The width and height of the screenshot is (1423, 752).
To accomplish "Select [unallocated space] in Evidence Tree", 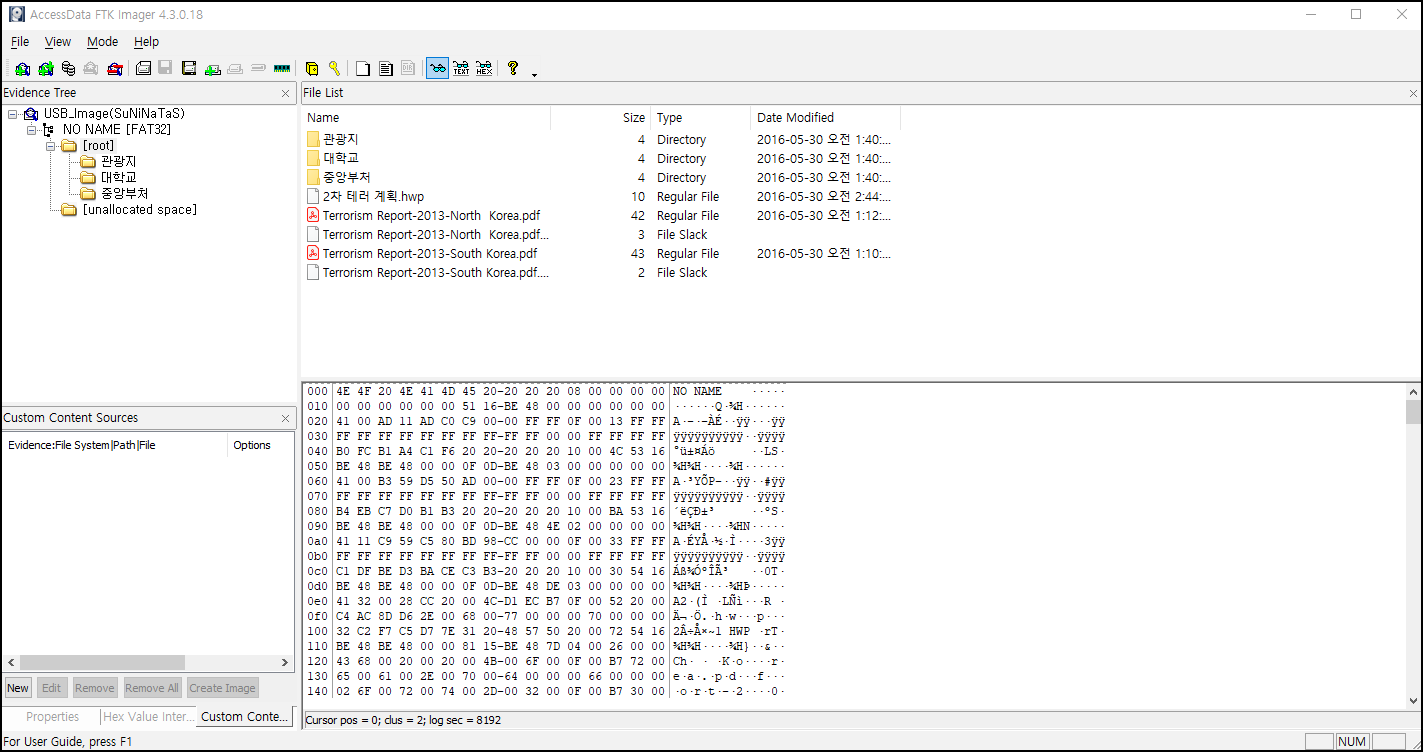I will pos(139,210).
